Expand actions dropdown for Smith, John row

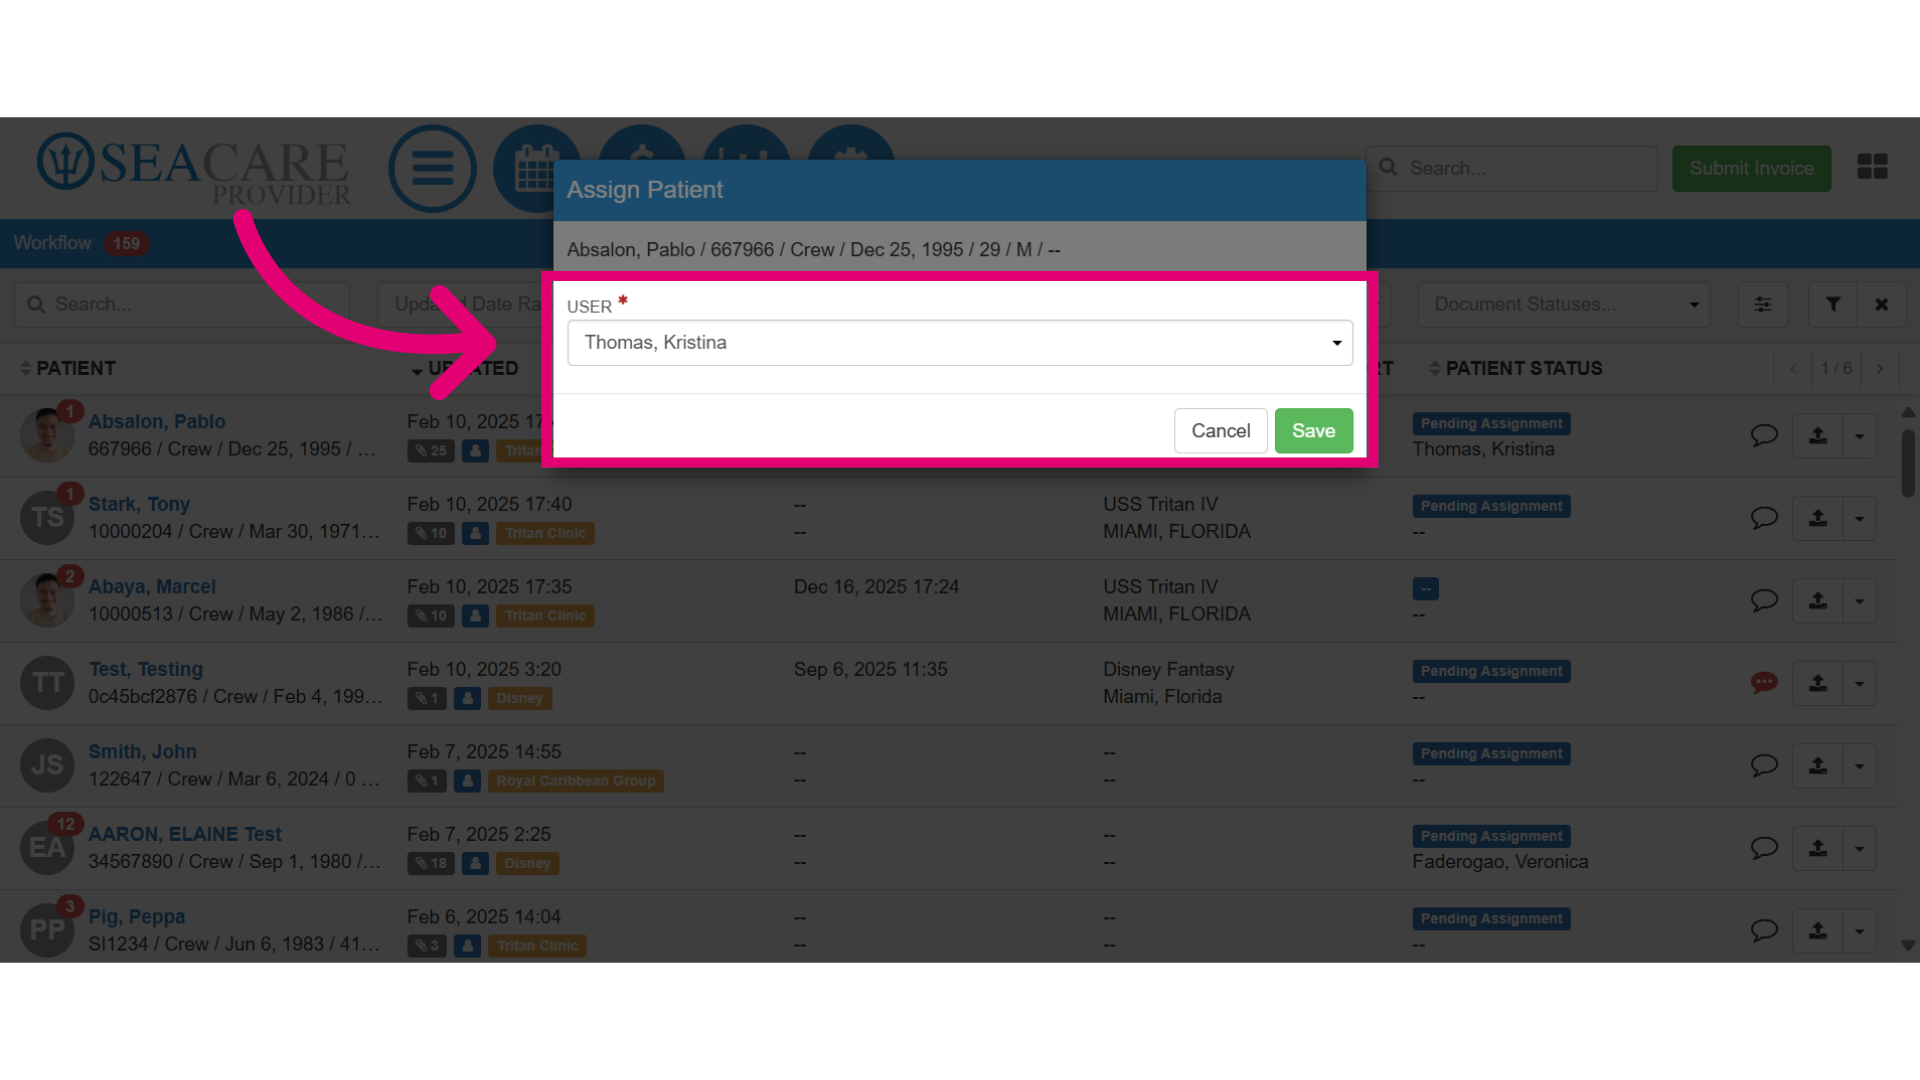1859,766
